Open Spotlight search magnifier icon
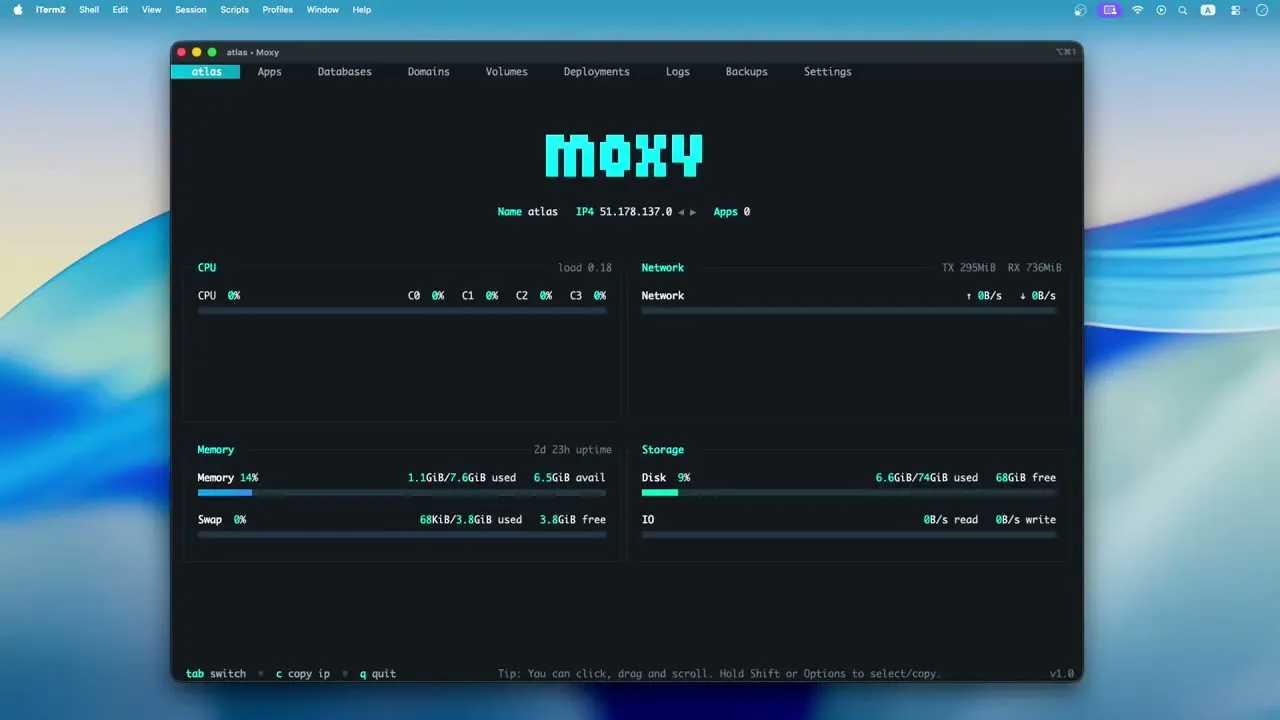This screenshot has height=720, width=1280. point(1183,10)
